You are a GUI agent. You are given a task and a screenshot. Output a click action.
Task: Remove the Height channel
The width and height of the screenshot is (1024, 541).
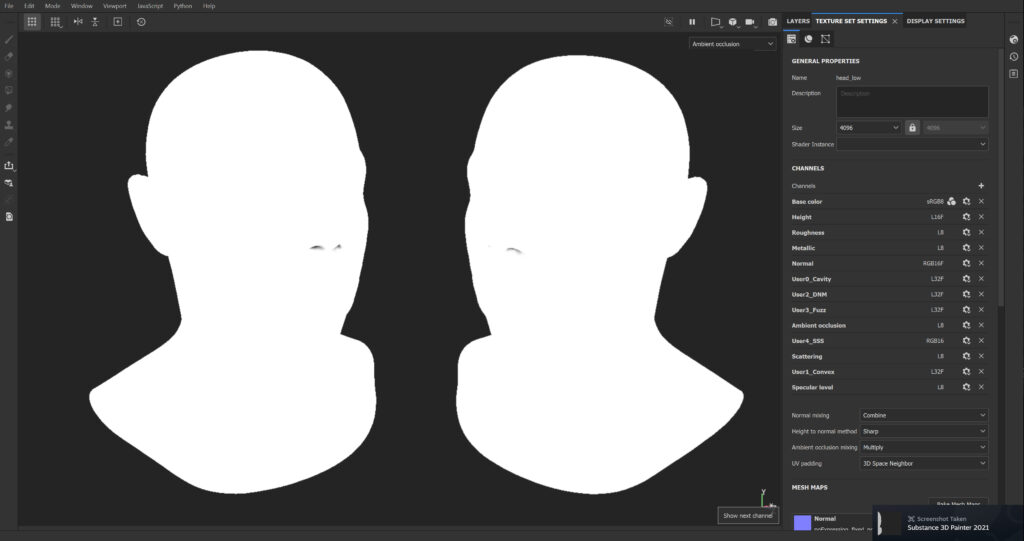click(981, 217)
